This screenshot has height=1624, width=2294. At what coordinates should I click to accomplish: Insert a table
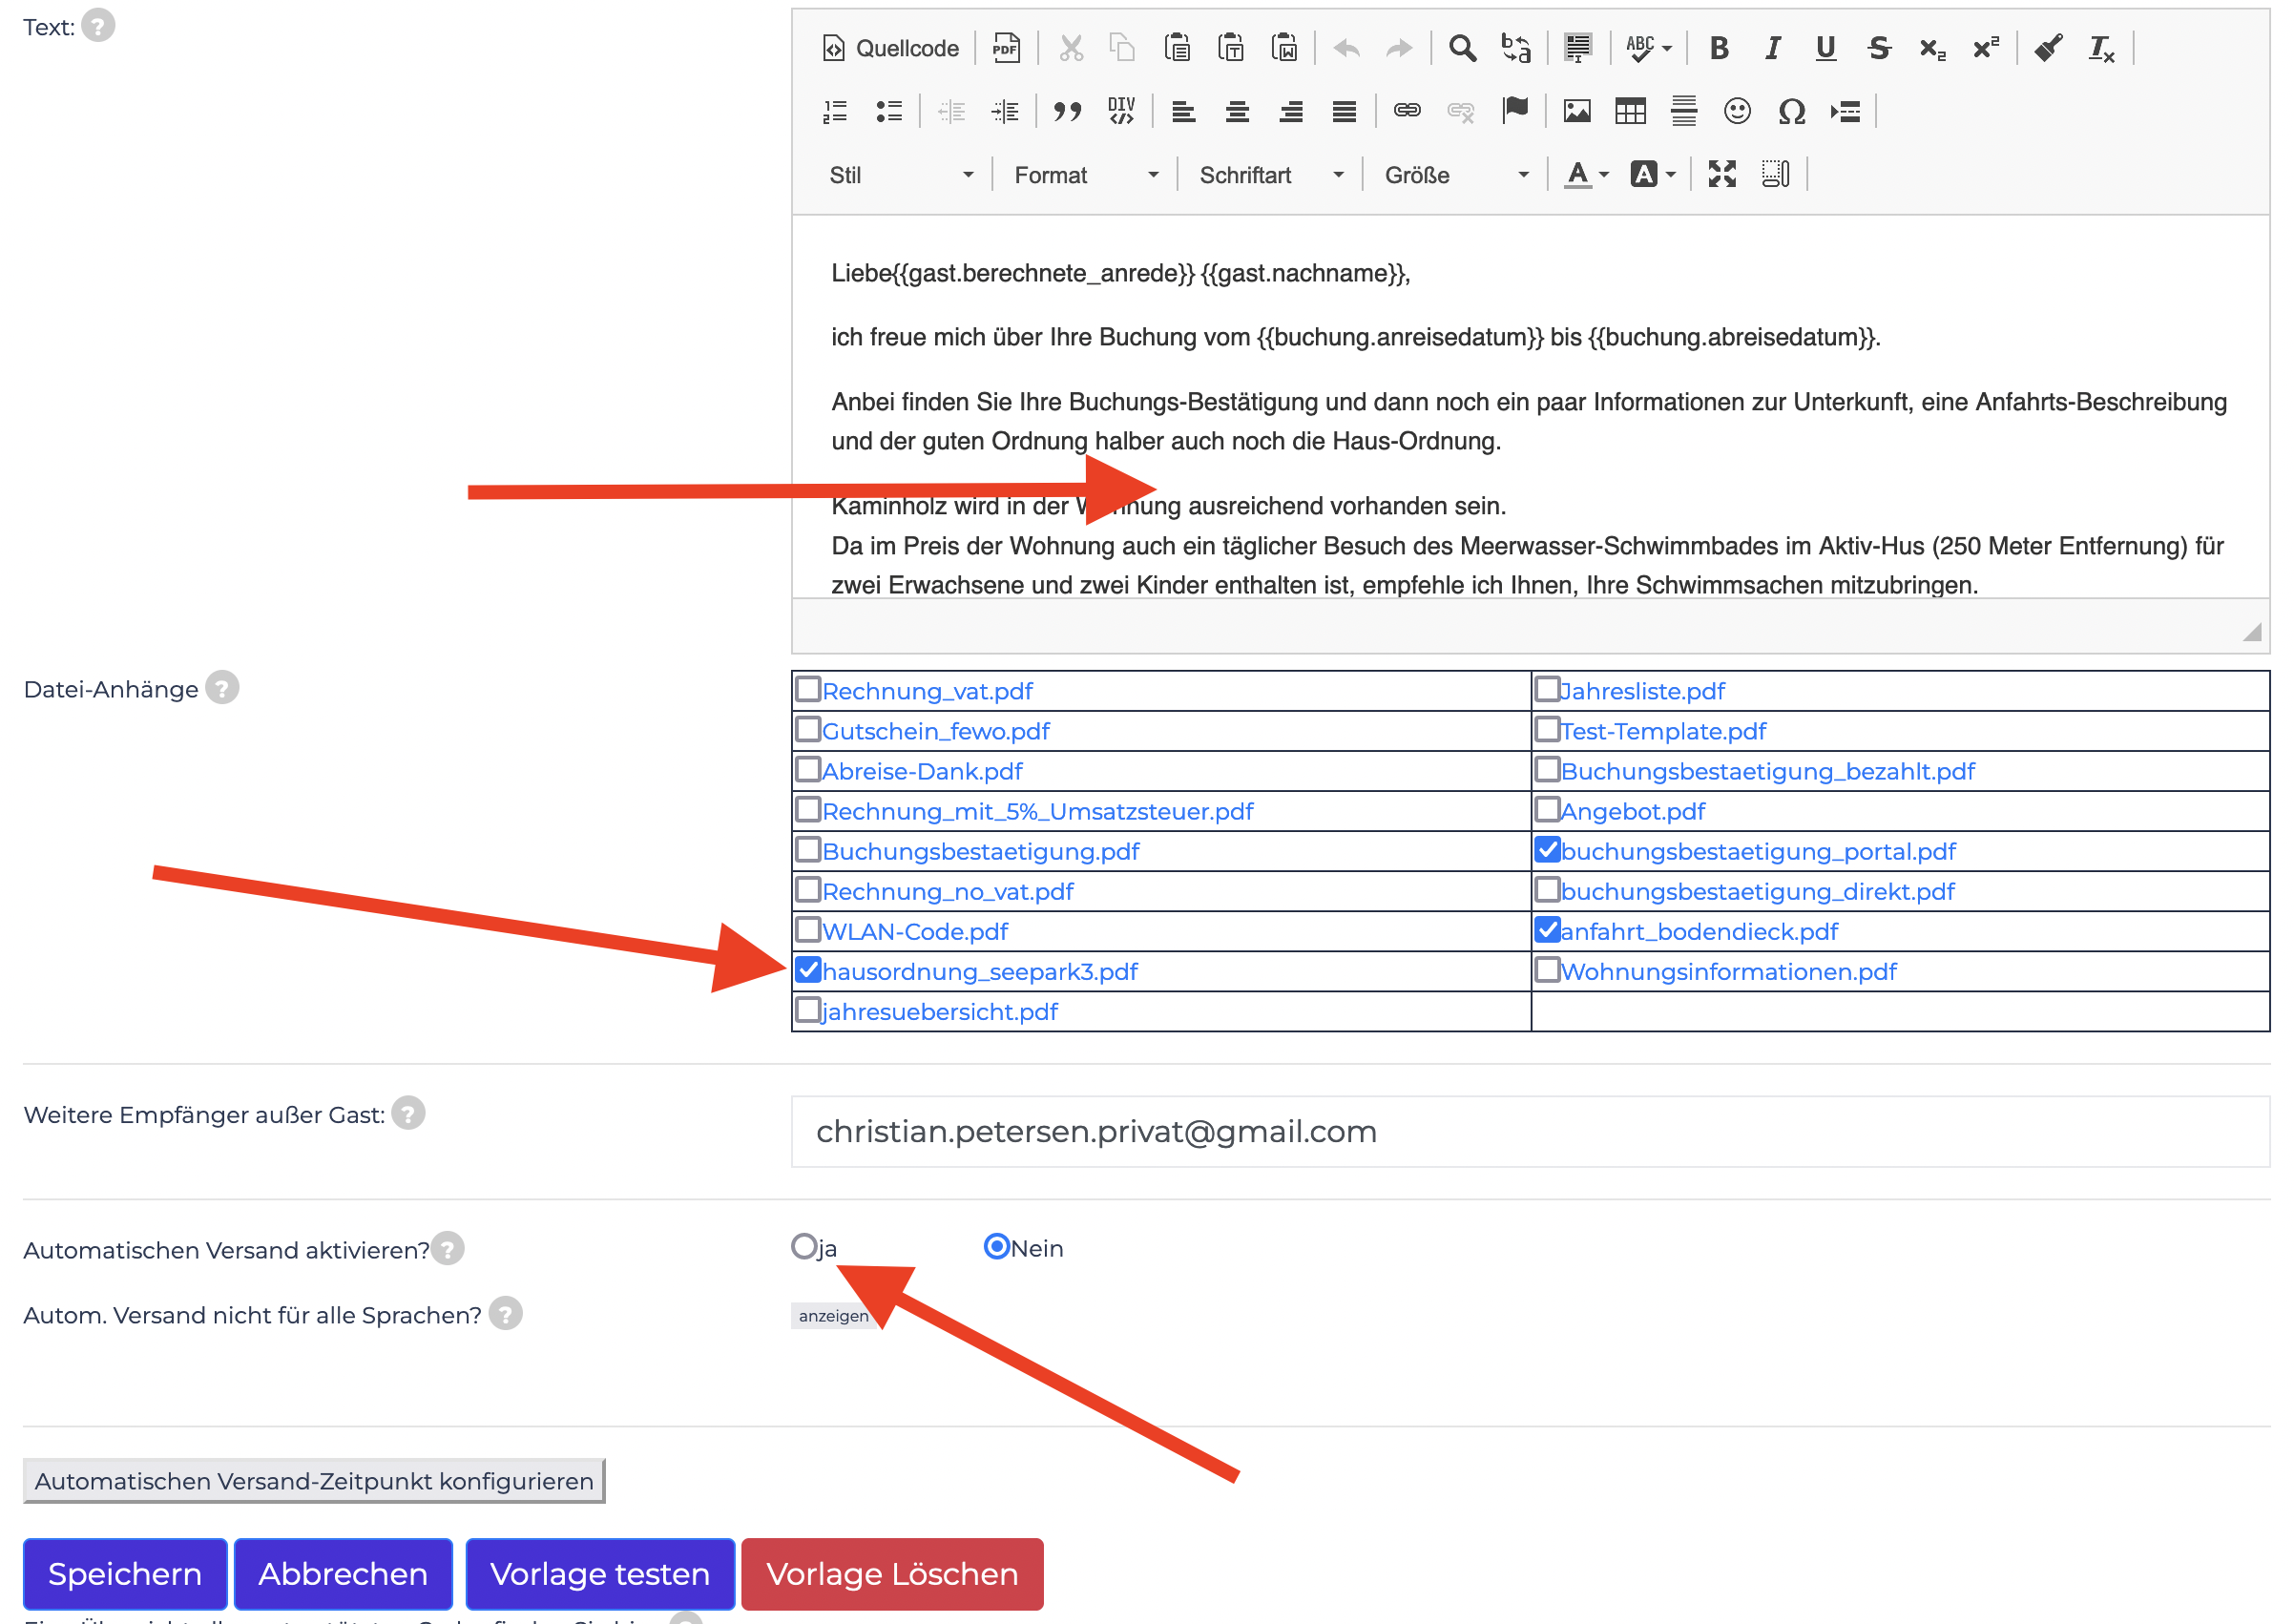[1630, 111]
